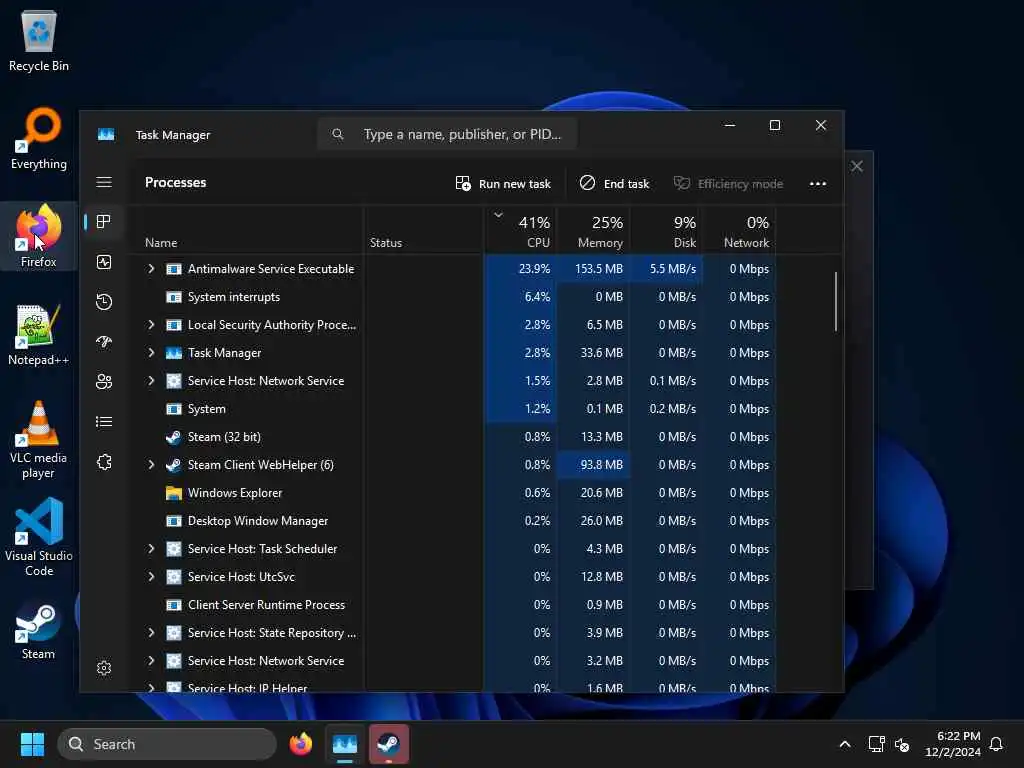Click the Windows Explorer process folder icon
The image size is (1024, 768).
coord(174,493)
